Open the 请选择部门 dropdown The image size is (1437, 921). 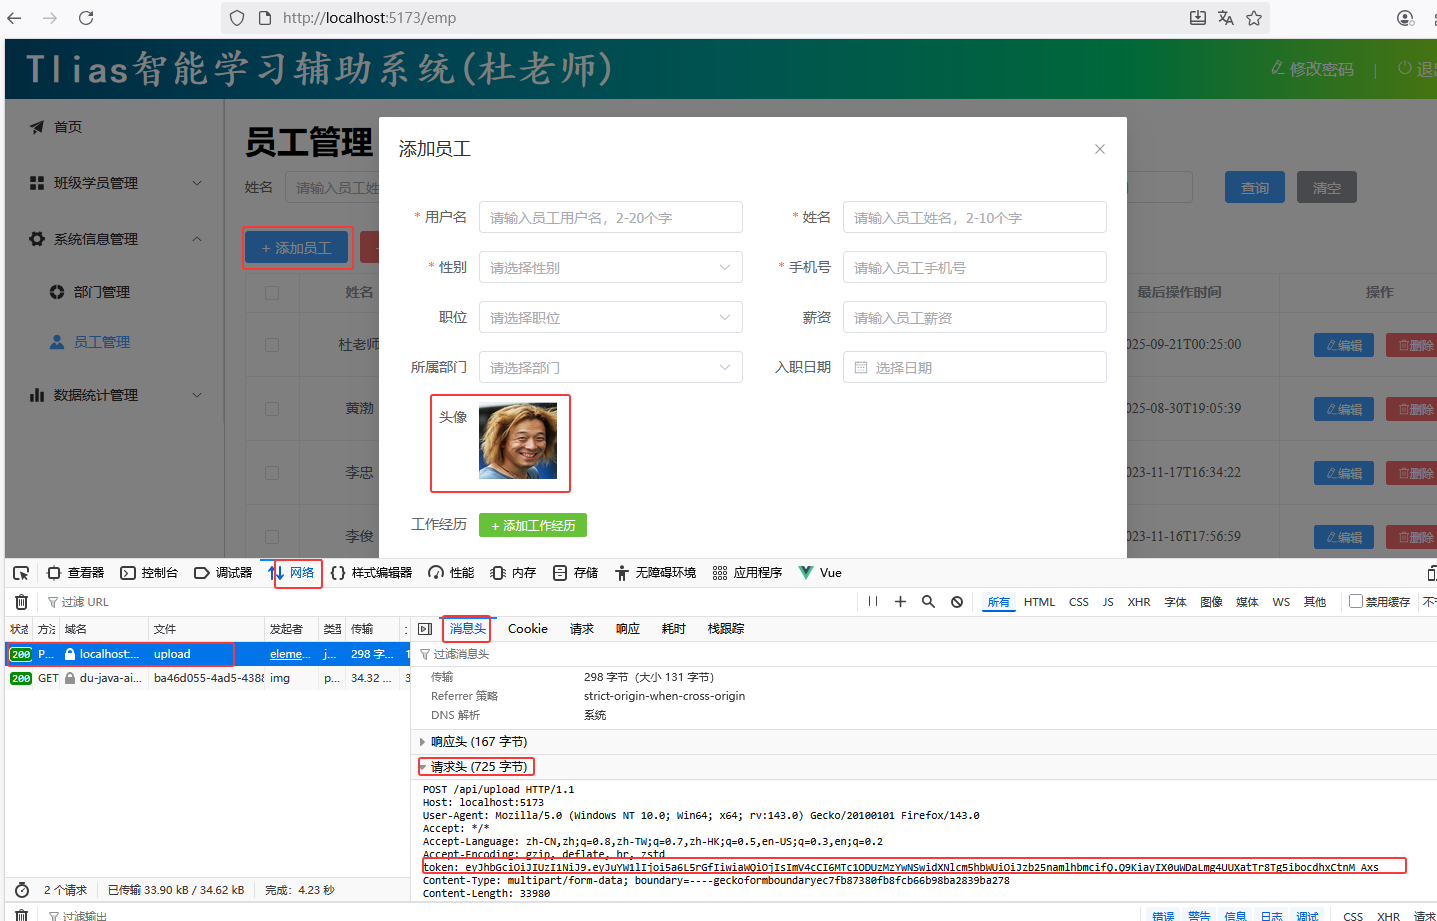[x=610, y=368]
